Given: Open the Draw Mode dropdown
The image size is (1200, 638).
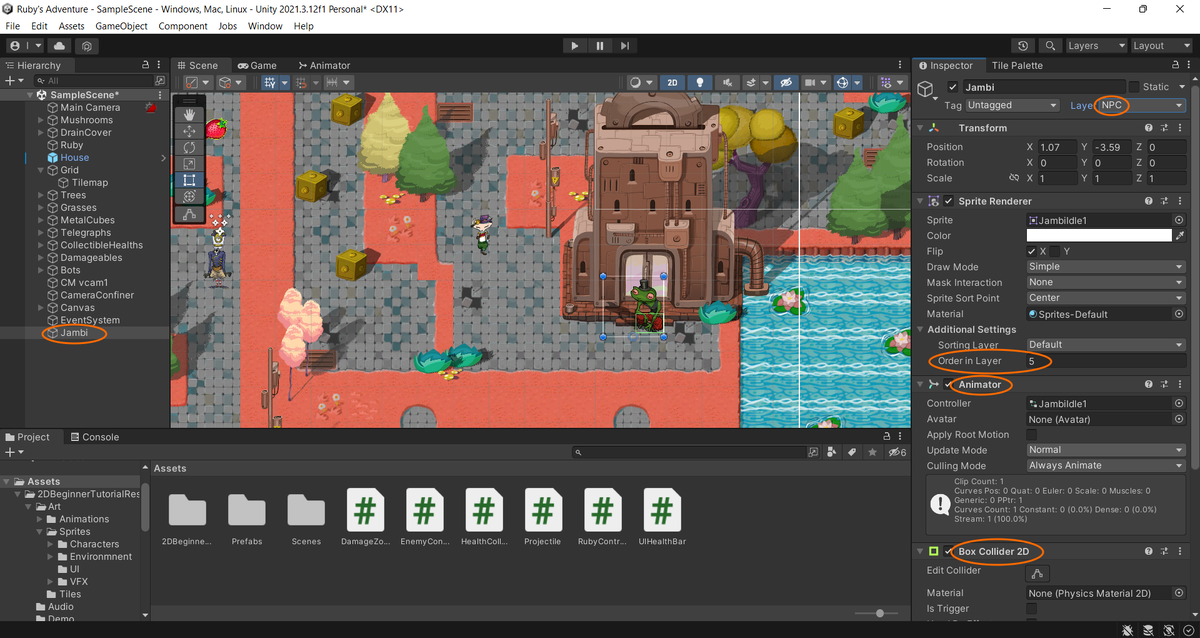Looking at the screenshot, I should point(1105,267).
